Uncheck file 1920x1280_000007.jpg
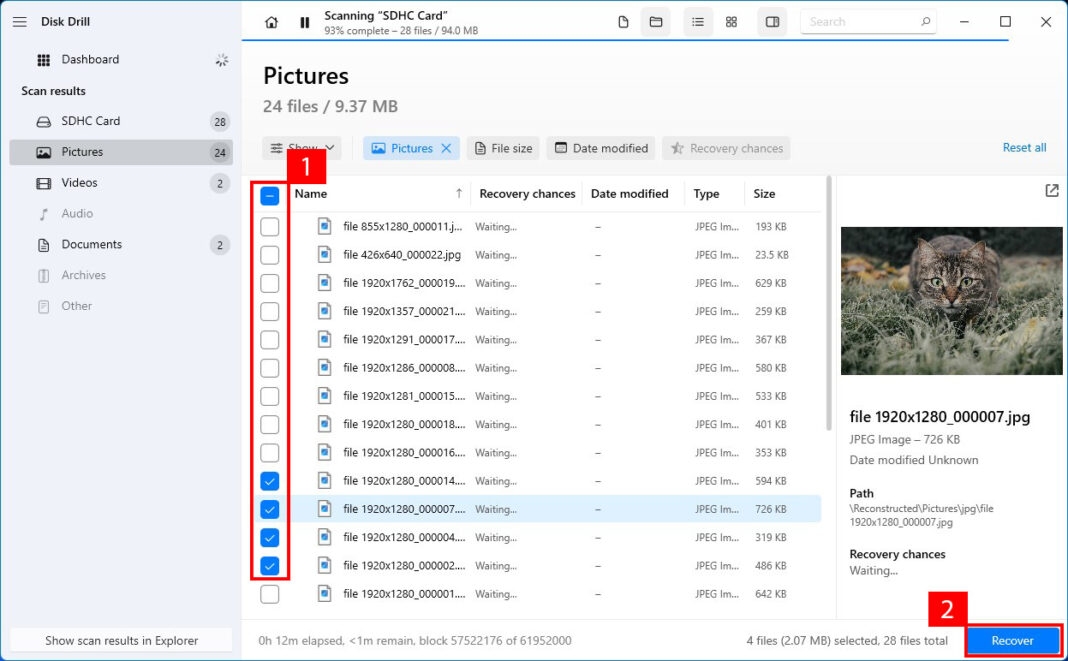 point(269,509)
